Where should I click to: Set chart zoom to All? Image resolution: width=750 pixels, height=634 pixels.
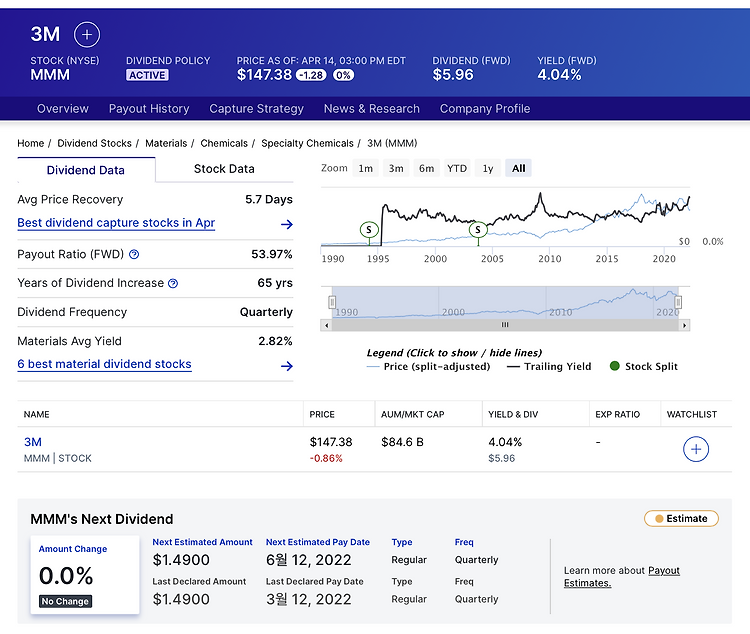pyautogui.click(x=518, y=168)
